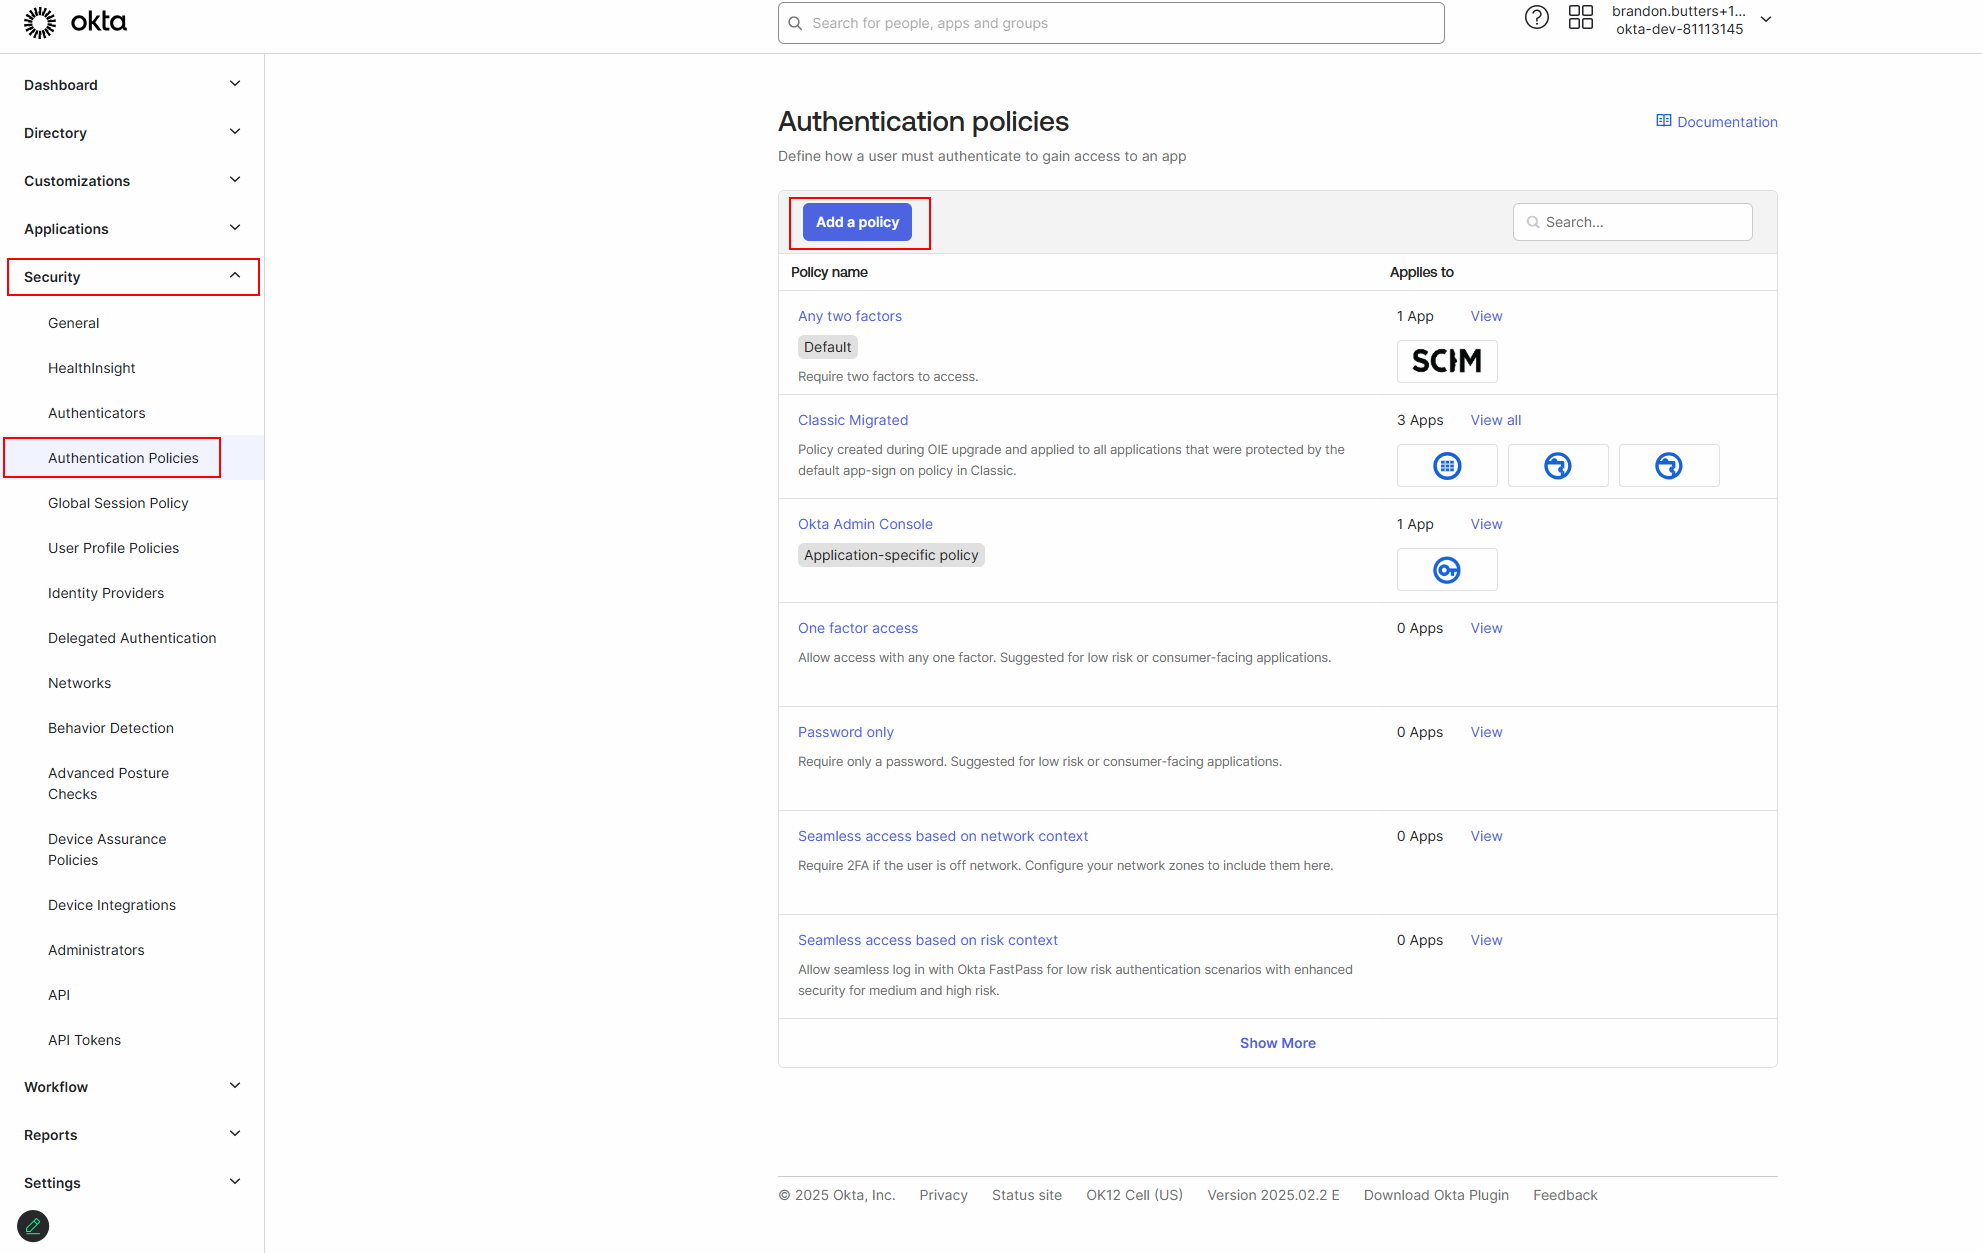The width and height of the screenshot is (1982, 1253).
Task: Open Seamless access based on network context
Action: (943, 836)
